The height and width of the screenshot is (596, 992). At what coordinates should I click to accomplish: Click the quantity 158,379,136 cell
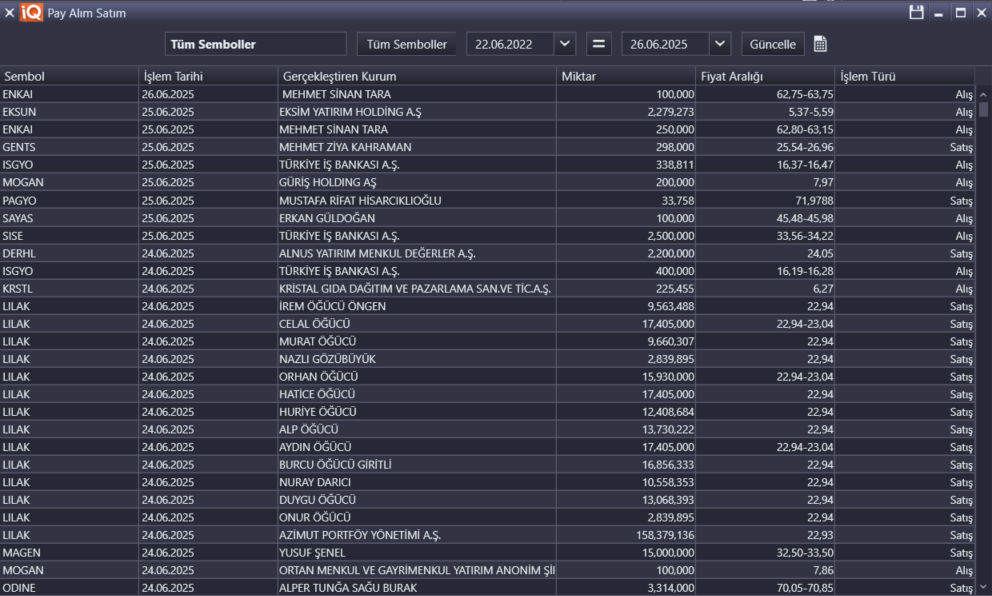coord(626,535)
